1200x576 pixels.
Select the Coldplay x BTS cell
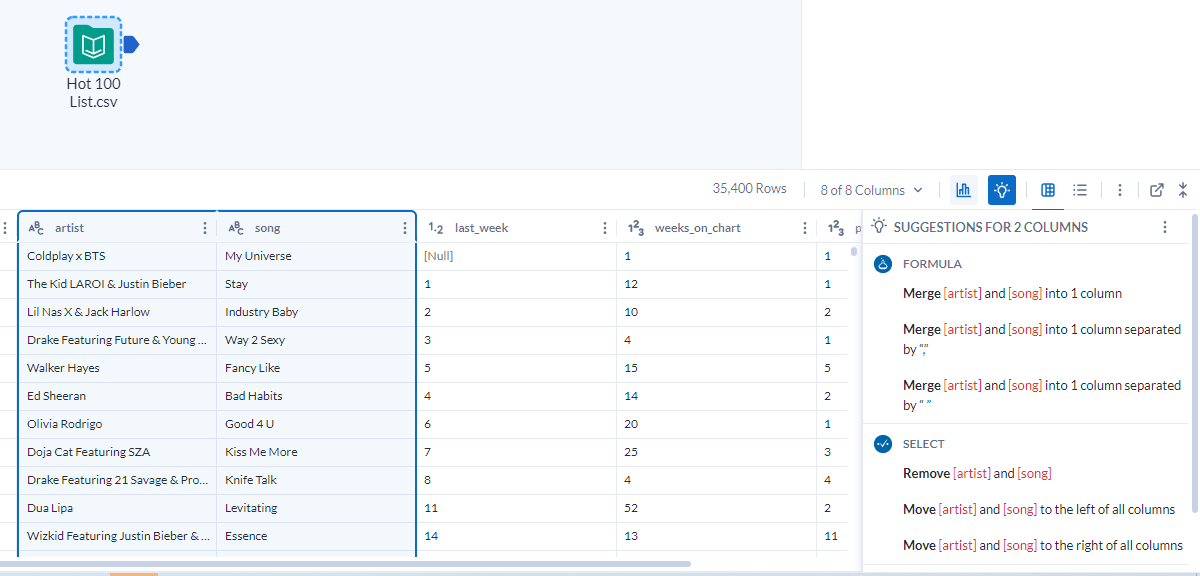pos(117,256)
